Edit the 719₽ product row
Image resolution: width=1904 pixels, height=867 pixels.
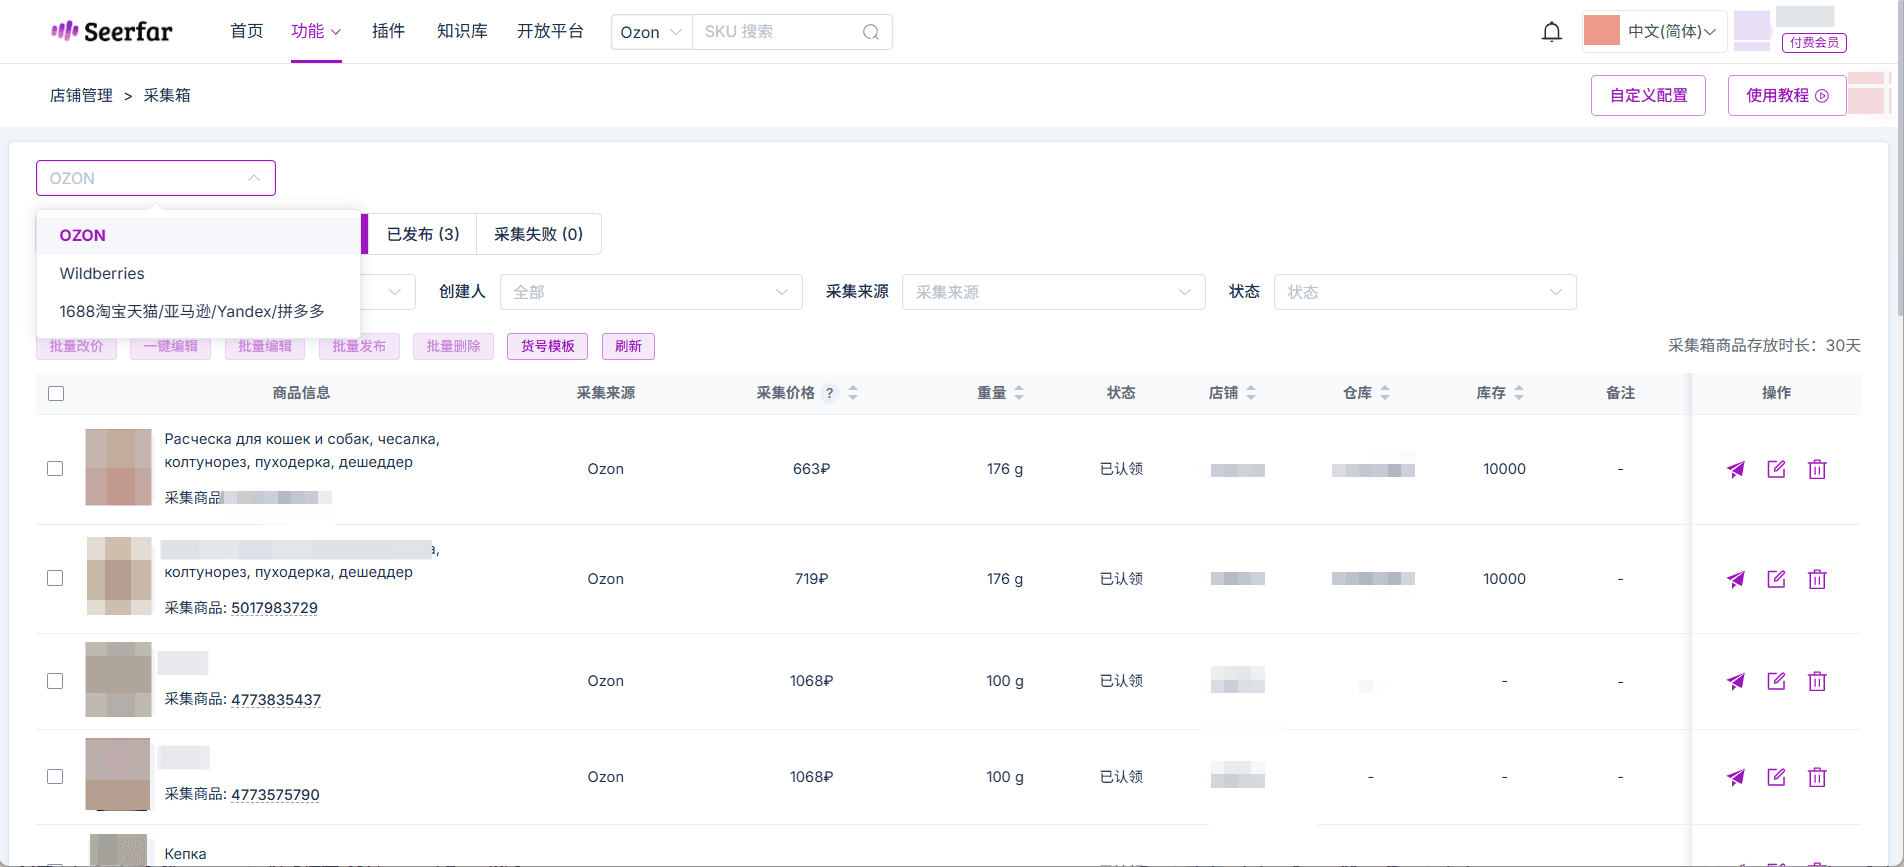(1776, 579)
